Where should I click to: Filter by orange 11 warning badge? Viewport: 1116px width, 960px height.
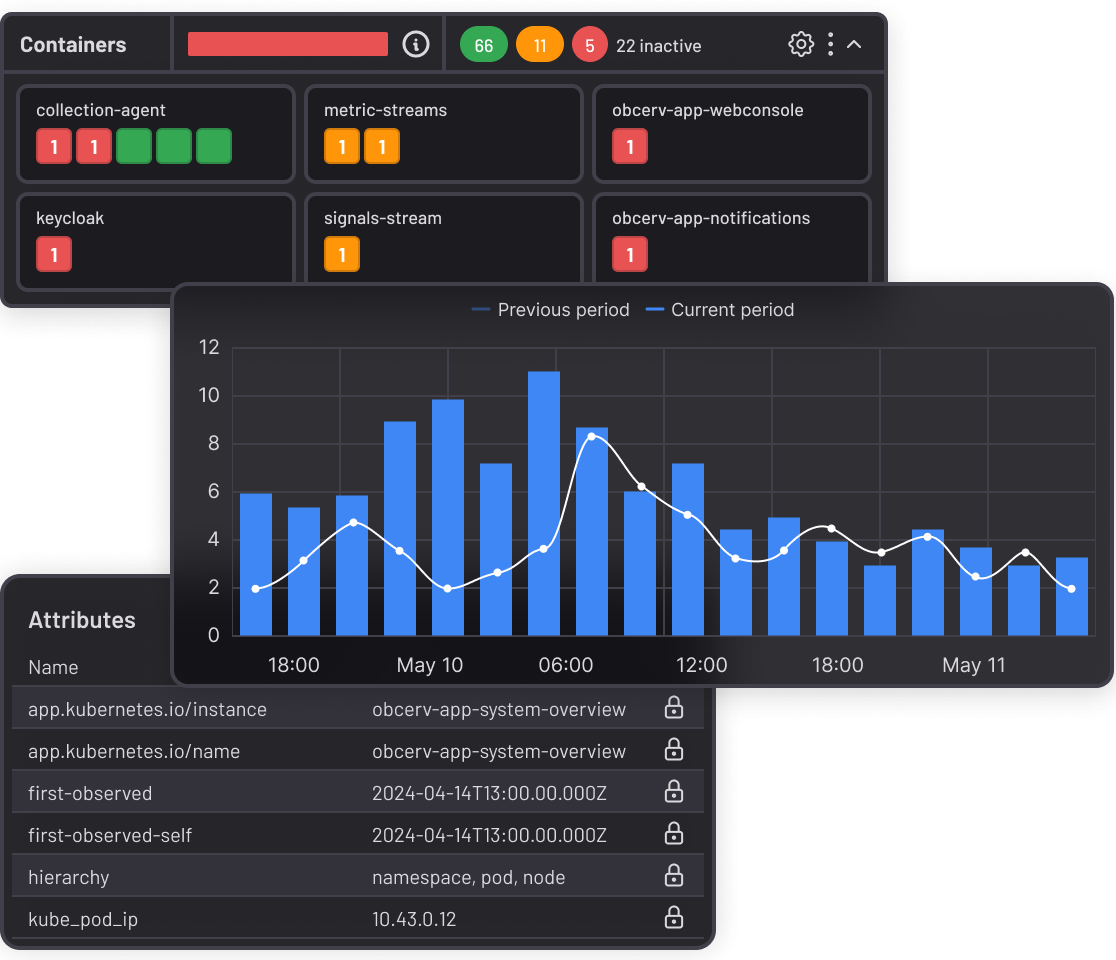point(540,45)
